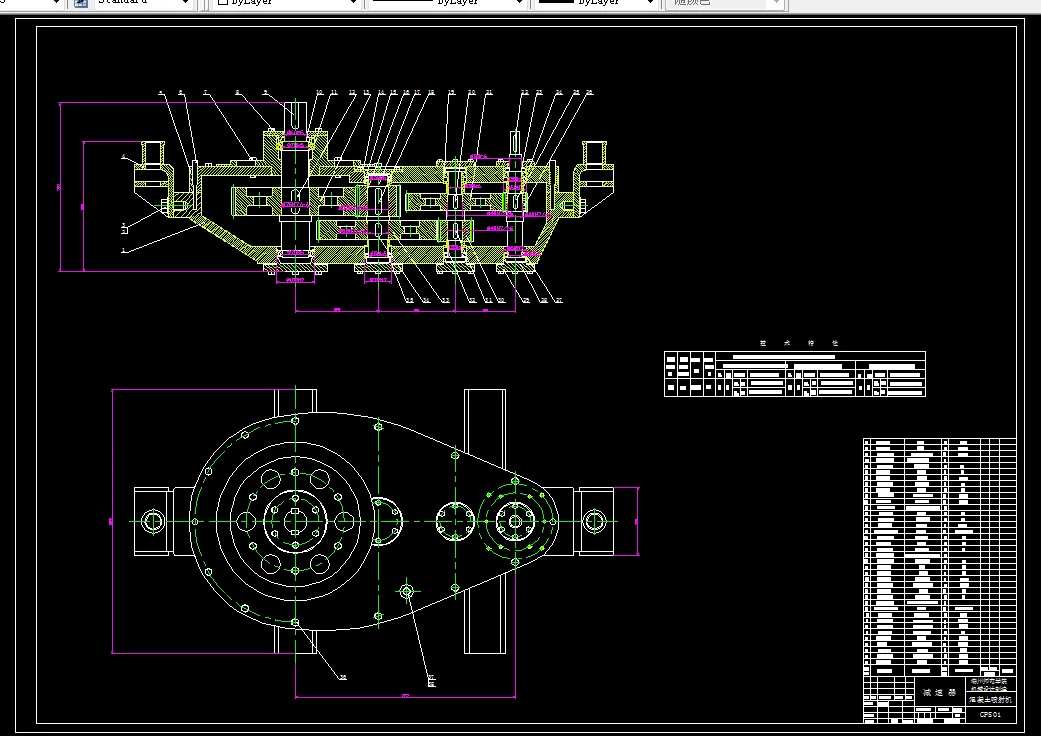Click the large gear circle in plan view
Screen dimensions: 1041x736
click(x=295, y=521)
